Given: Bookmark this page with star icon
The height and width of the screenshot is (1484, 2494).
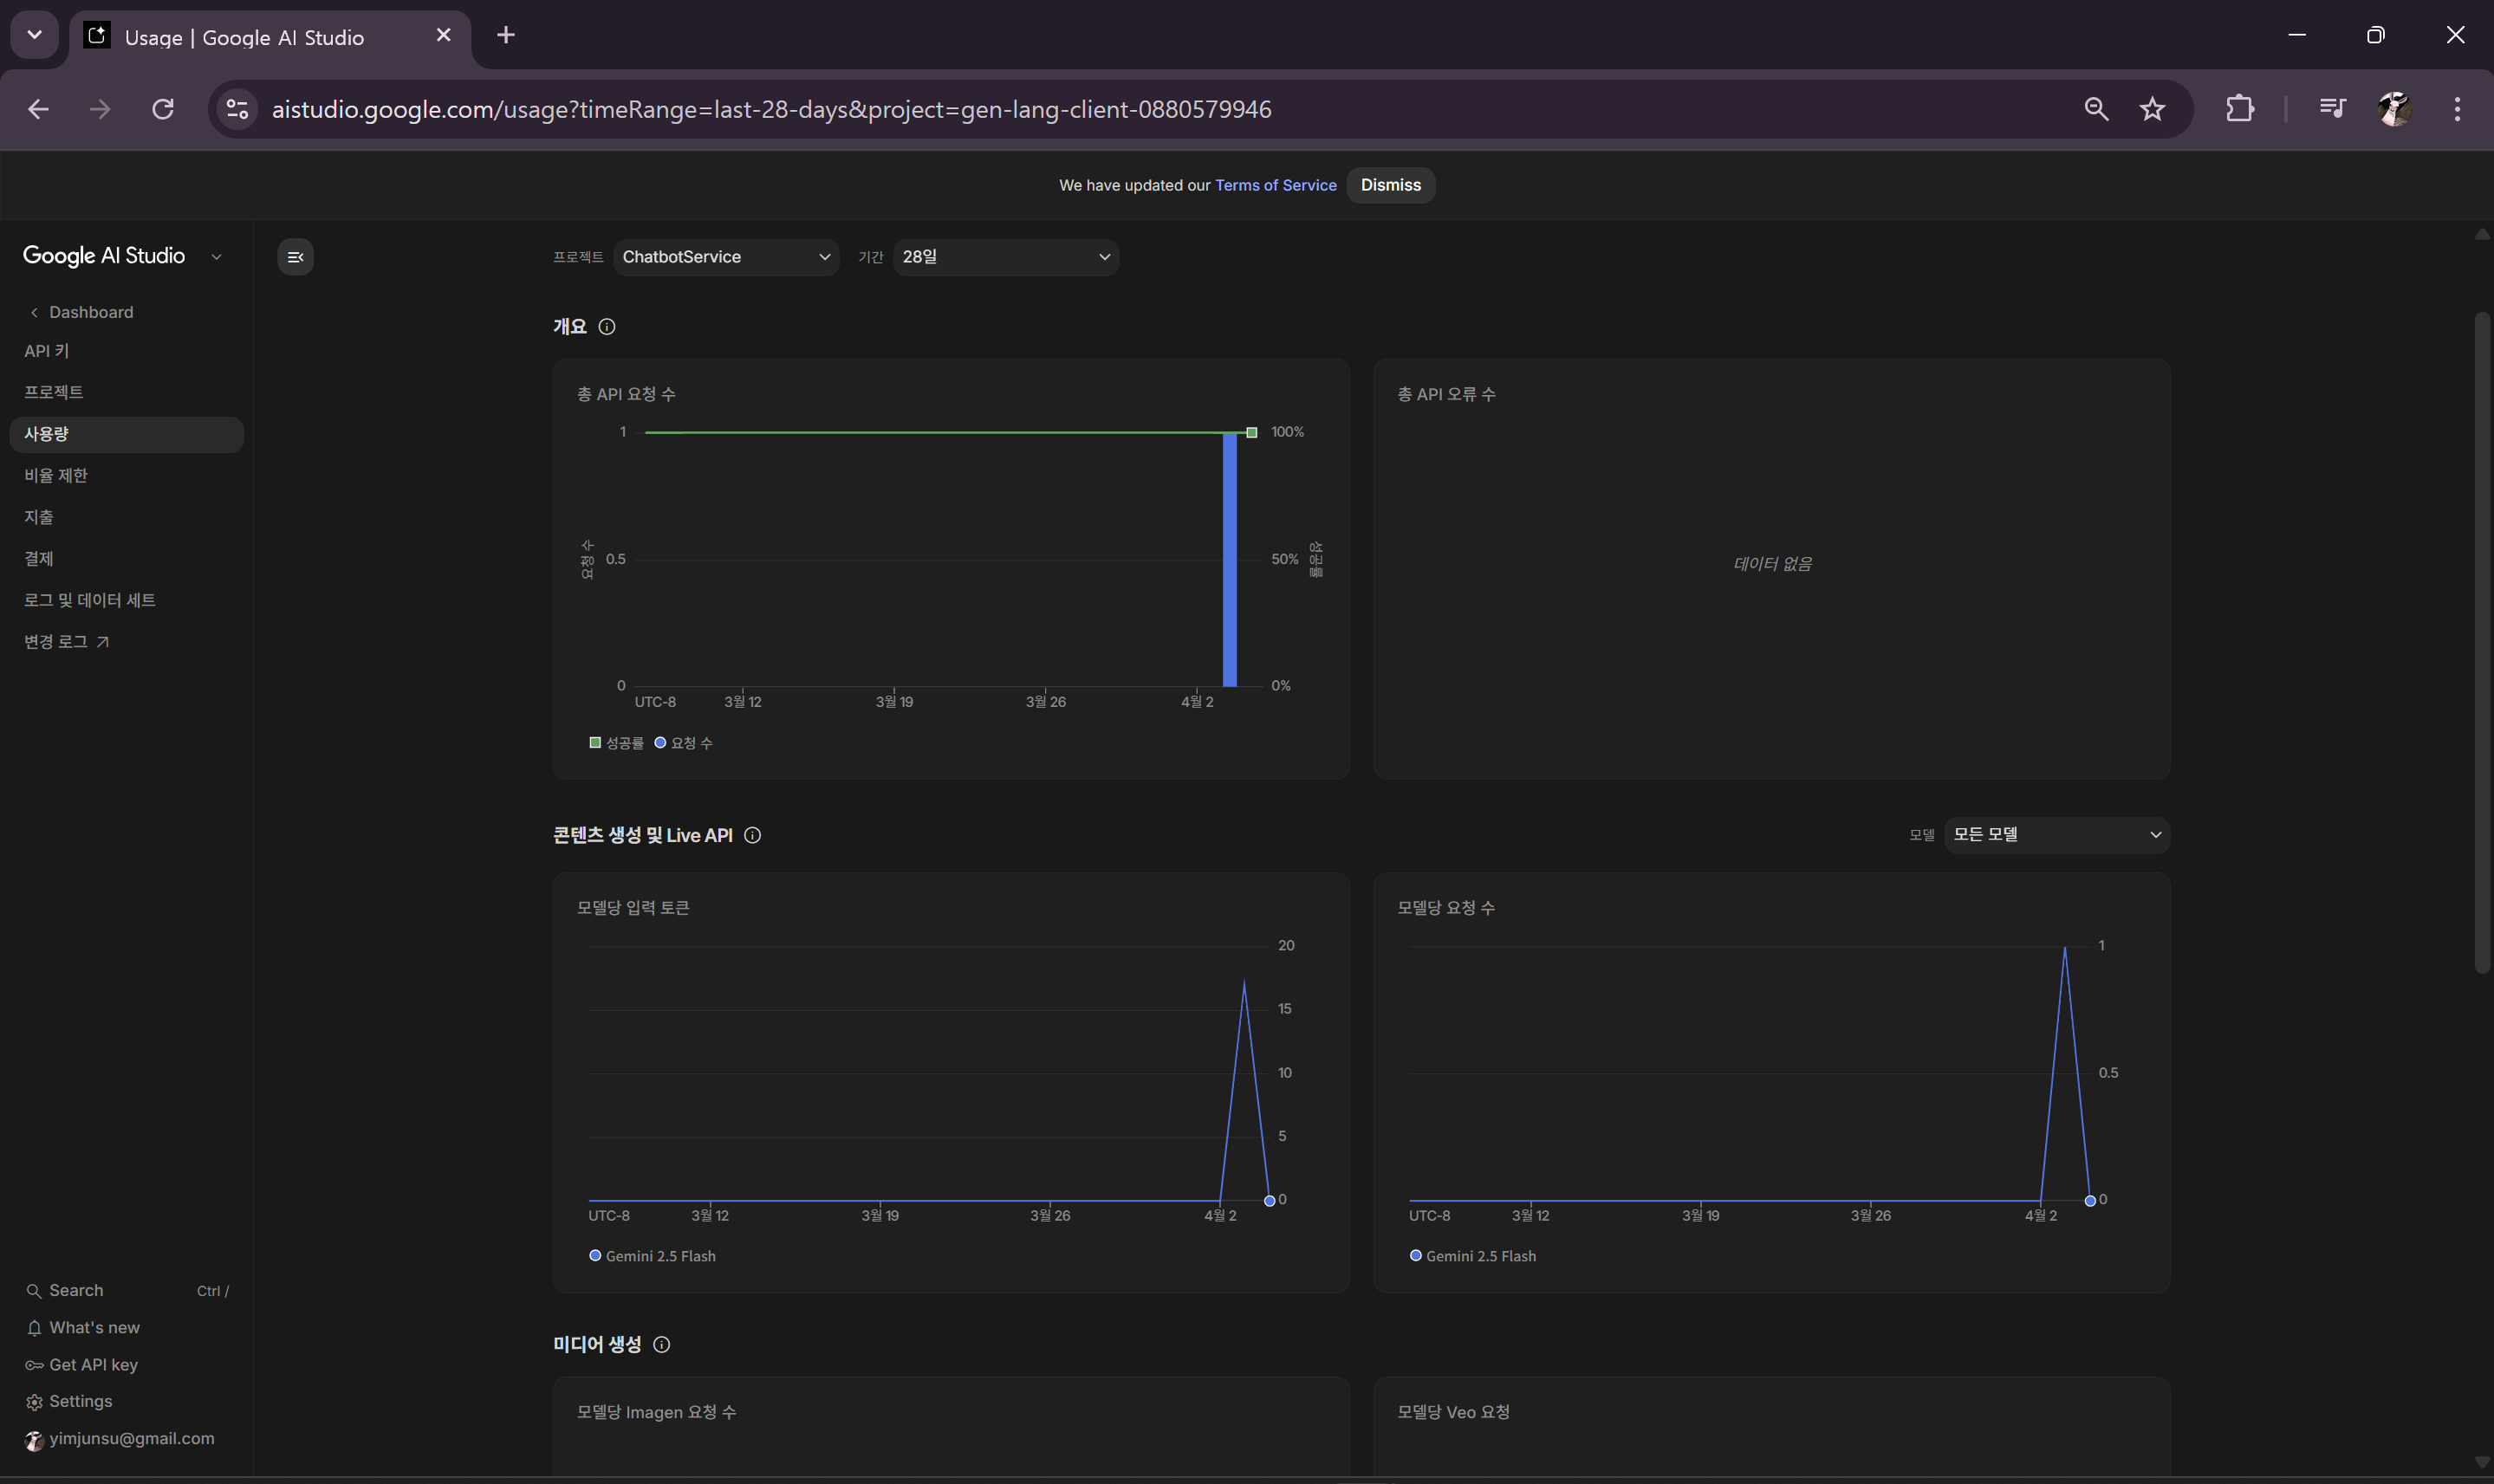Looking at the screenshot, I should point(2152,109).
